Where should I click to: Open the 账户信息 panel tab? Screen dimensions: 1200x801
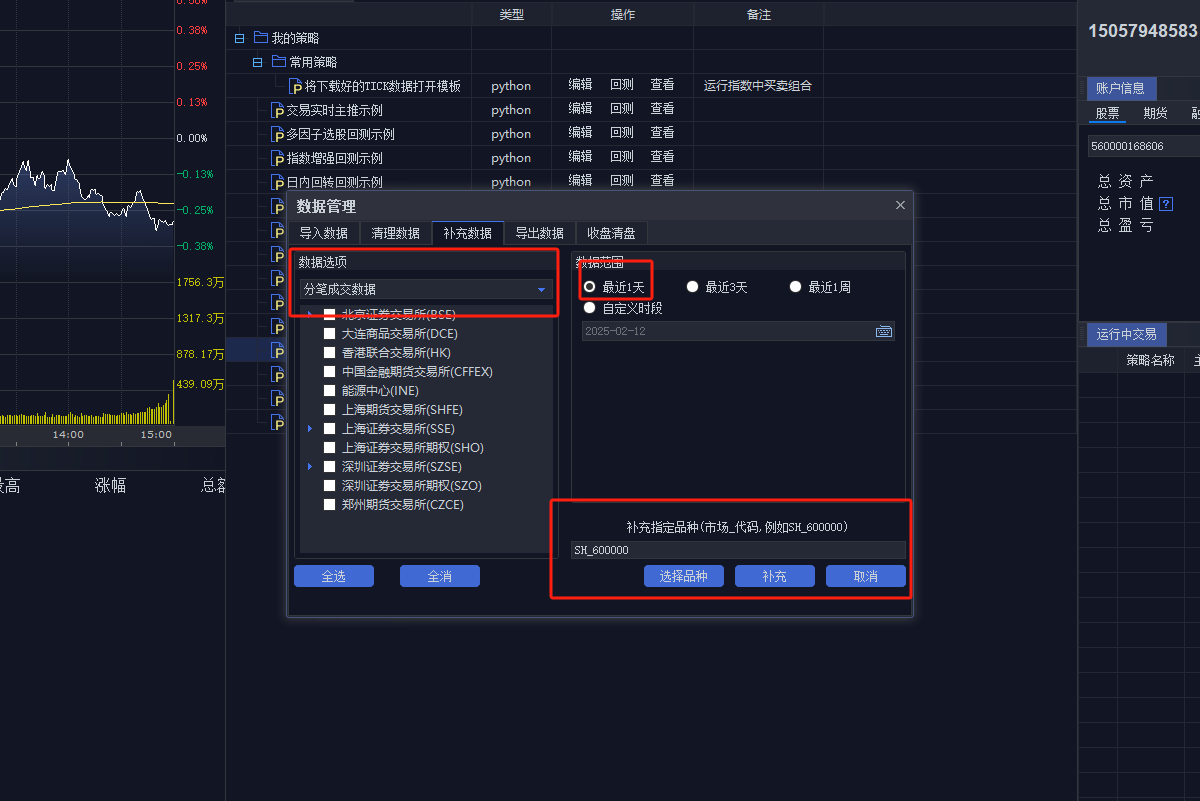[1120, 88]
